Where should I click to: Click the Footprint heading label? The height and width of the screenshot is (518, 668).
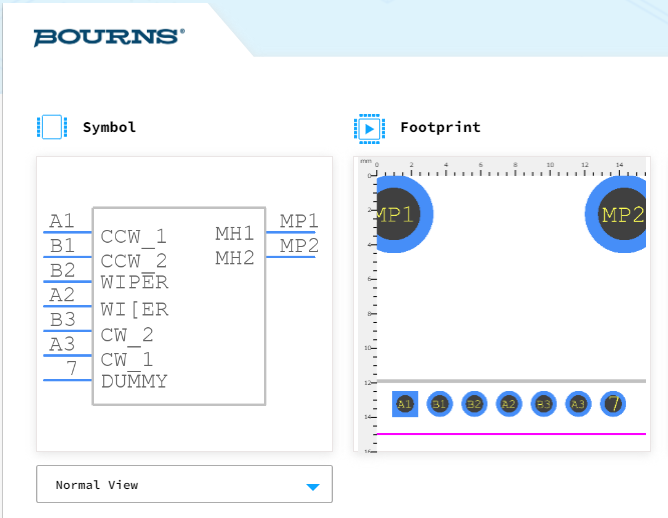[440, 127]
